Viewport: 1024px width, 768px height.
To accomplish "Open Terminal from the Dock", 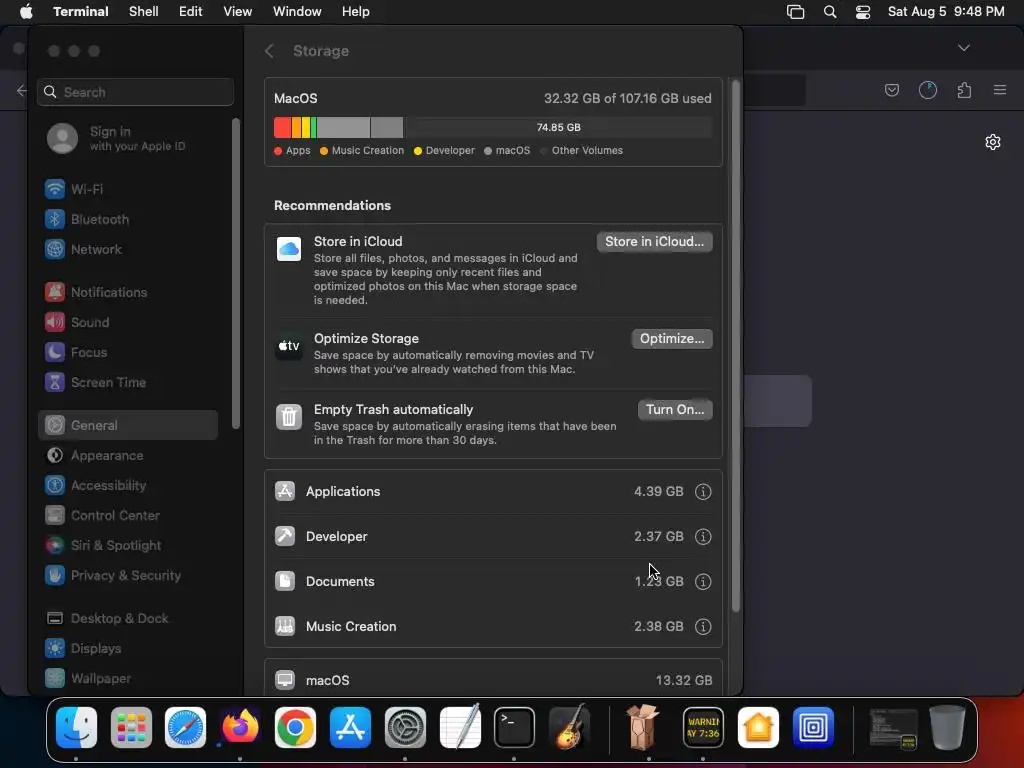I will [515, 728].
